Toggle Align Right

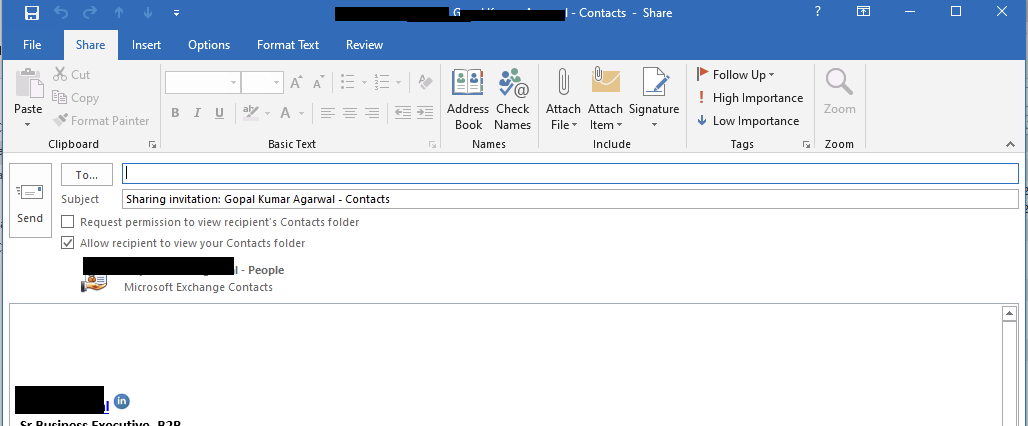(x=372, y=113)
